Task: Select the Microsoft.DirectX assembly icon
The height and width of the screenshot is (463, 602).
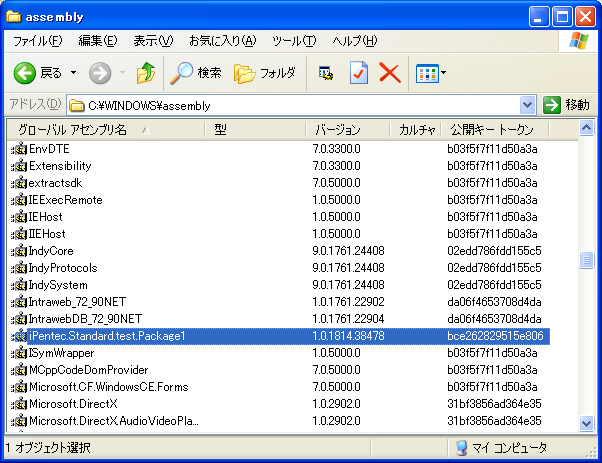Action: [19, 404]
